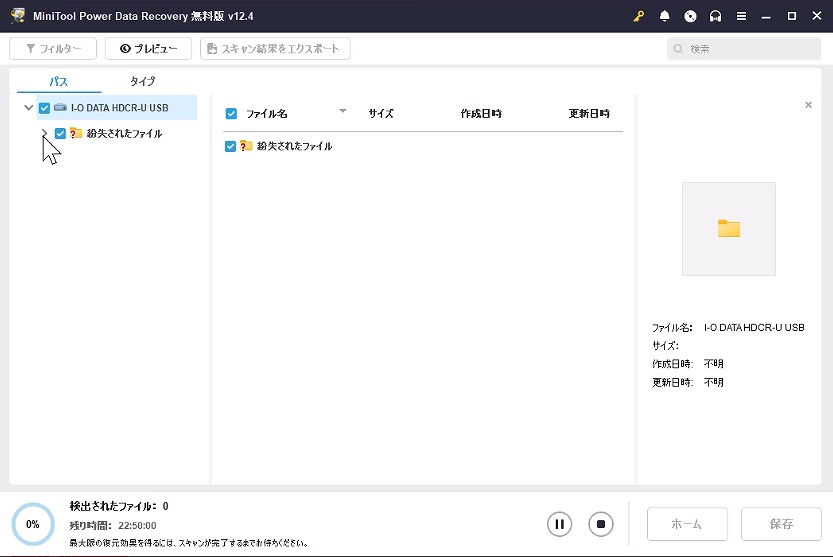Focus the 検索 search field
This screenshot has height=557, width=833.
pyautogui.click(x=744, y=49)
